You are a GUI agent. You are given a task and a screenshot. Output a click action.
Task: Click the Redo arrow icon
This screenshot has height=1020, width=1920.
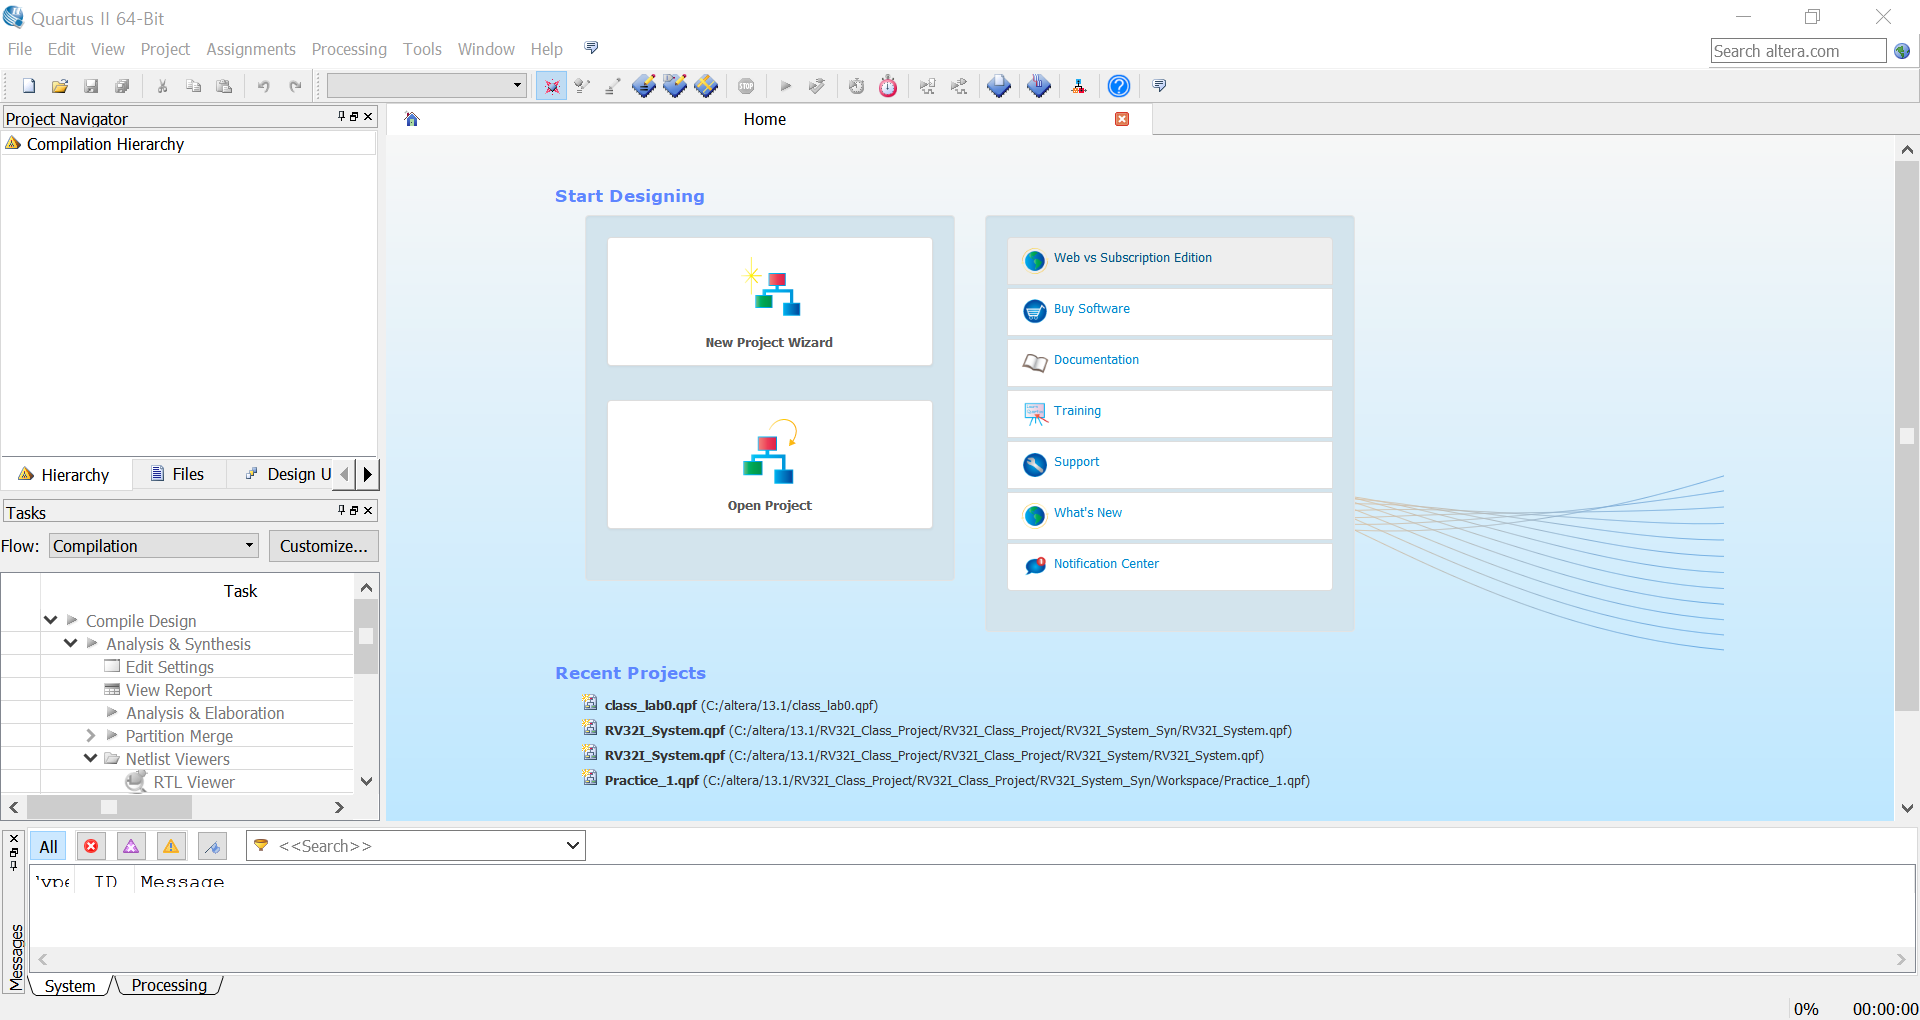pos(296,86)
